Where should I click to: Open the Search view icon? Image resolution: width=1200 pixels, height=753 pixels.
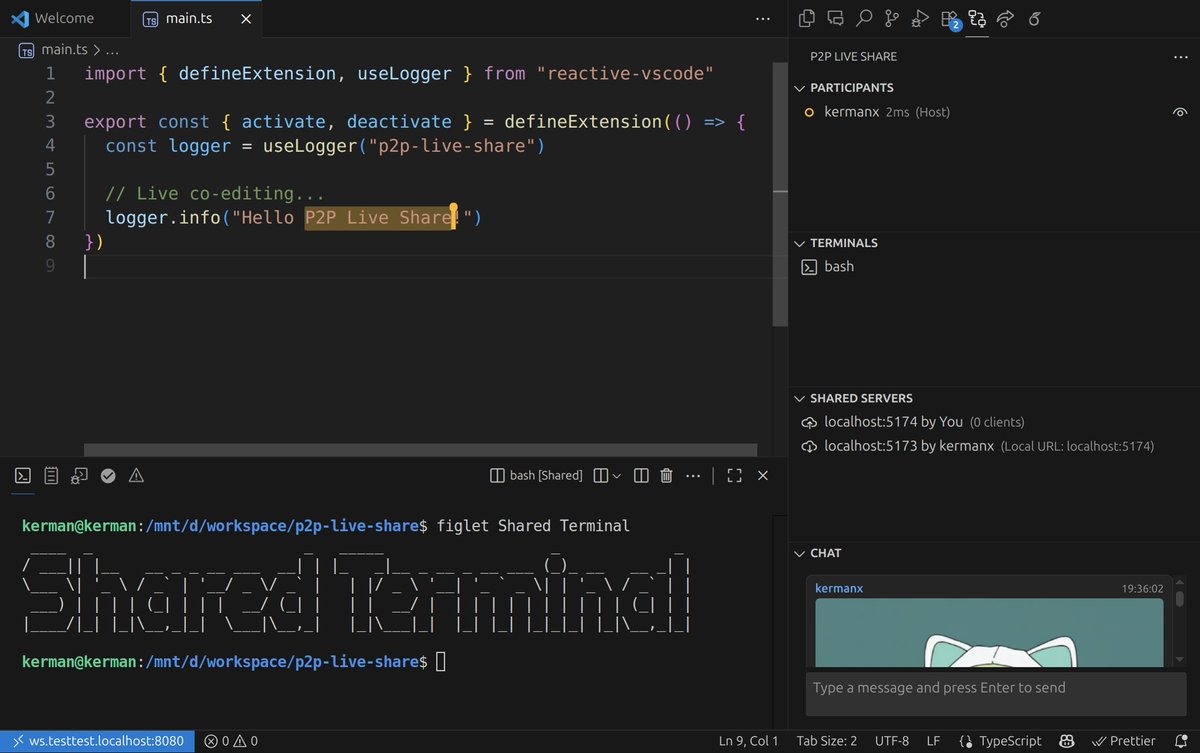(864, 18)
